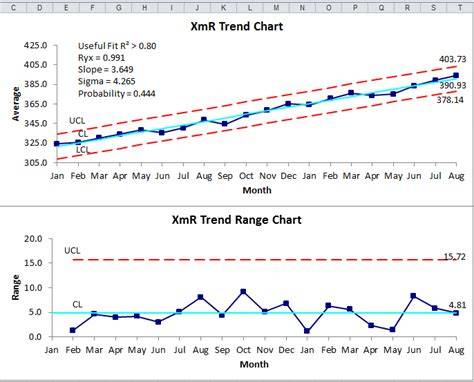Select the 15.72 UCL label on range chart
This screenshot has width=474, height=382.
(x=455, y=257)
